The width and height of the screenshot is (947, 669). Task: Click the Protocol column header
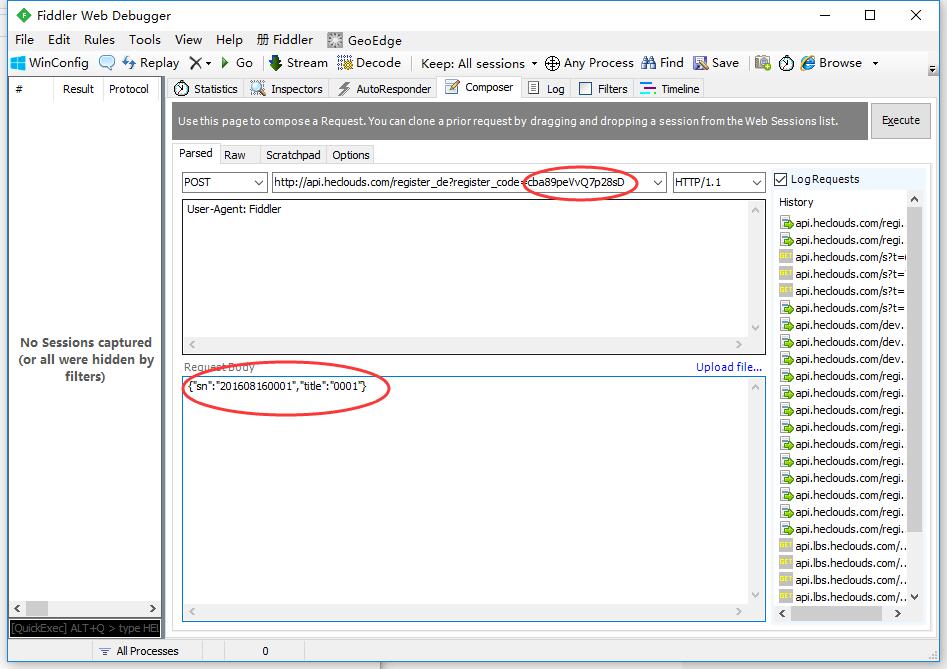(x=129, y=89)
